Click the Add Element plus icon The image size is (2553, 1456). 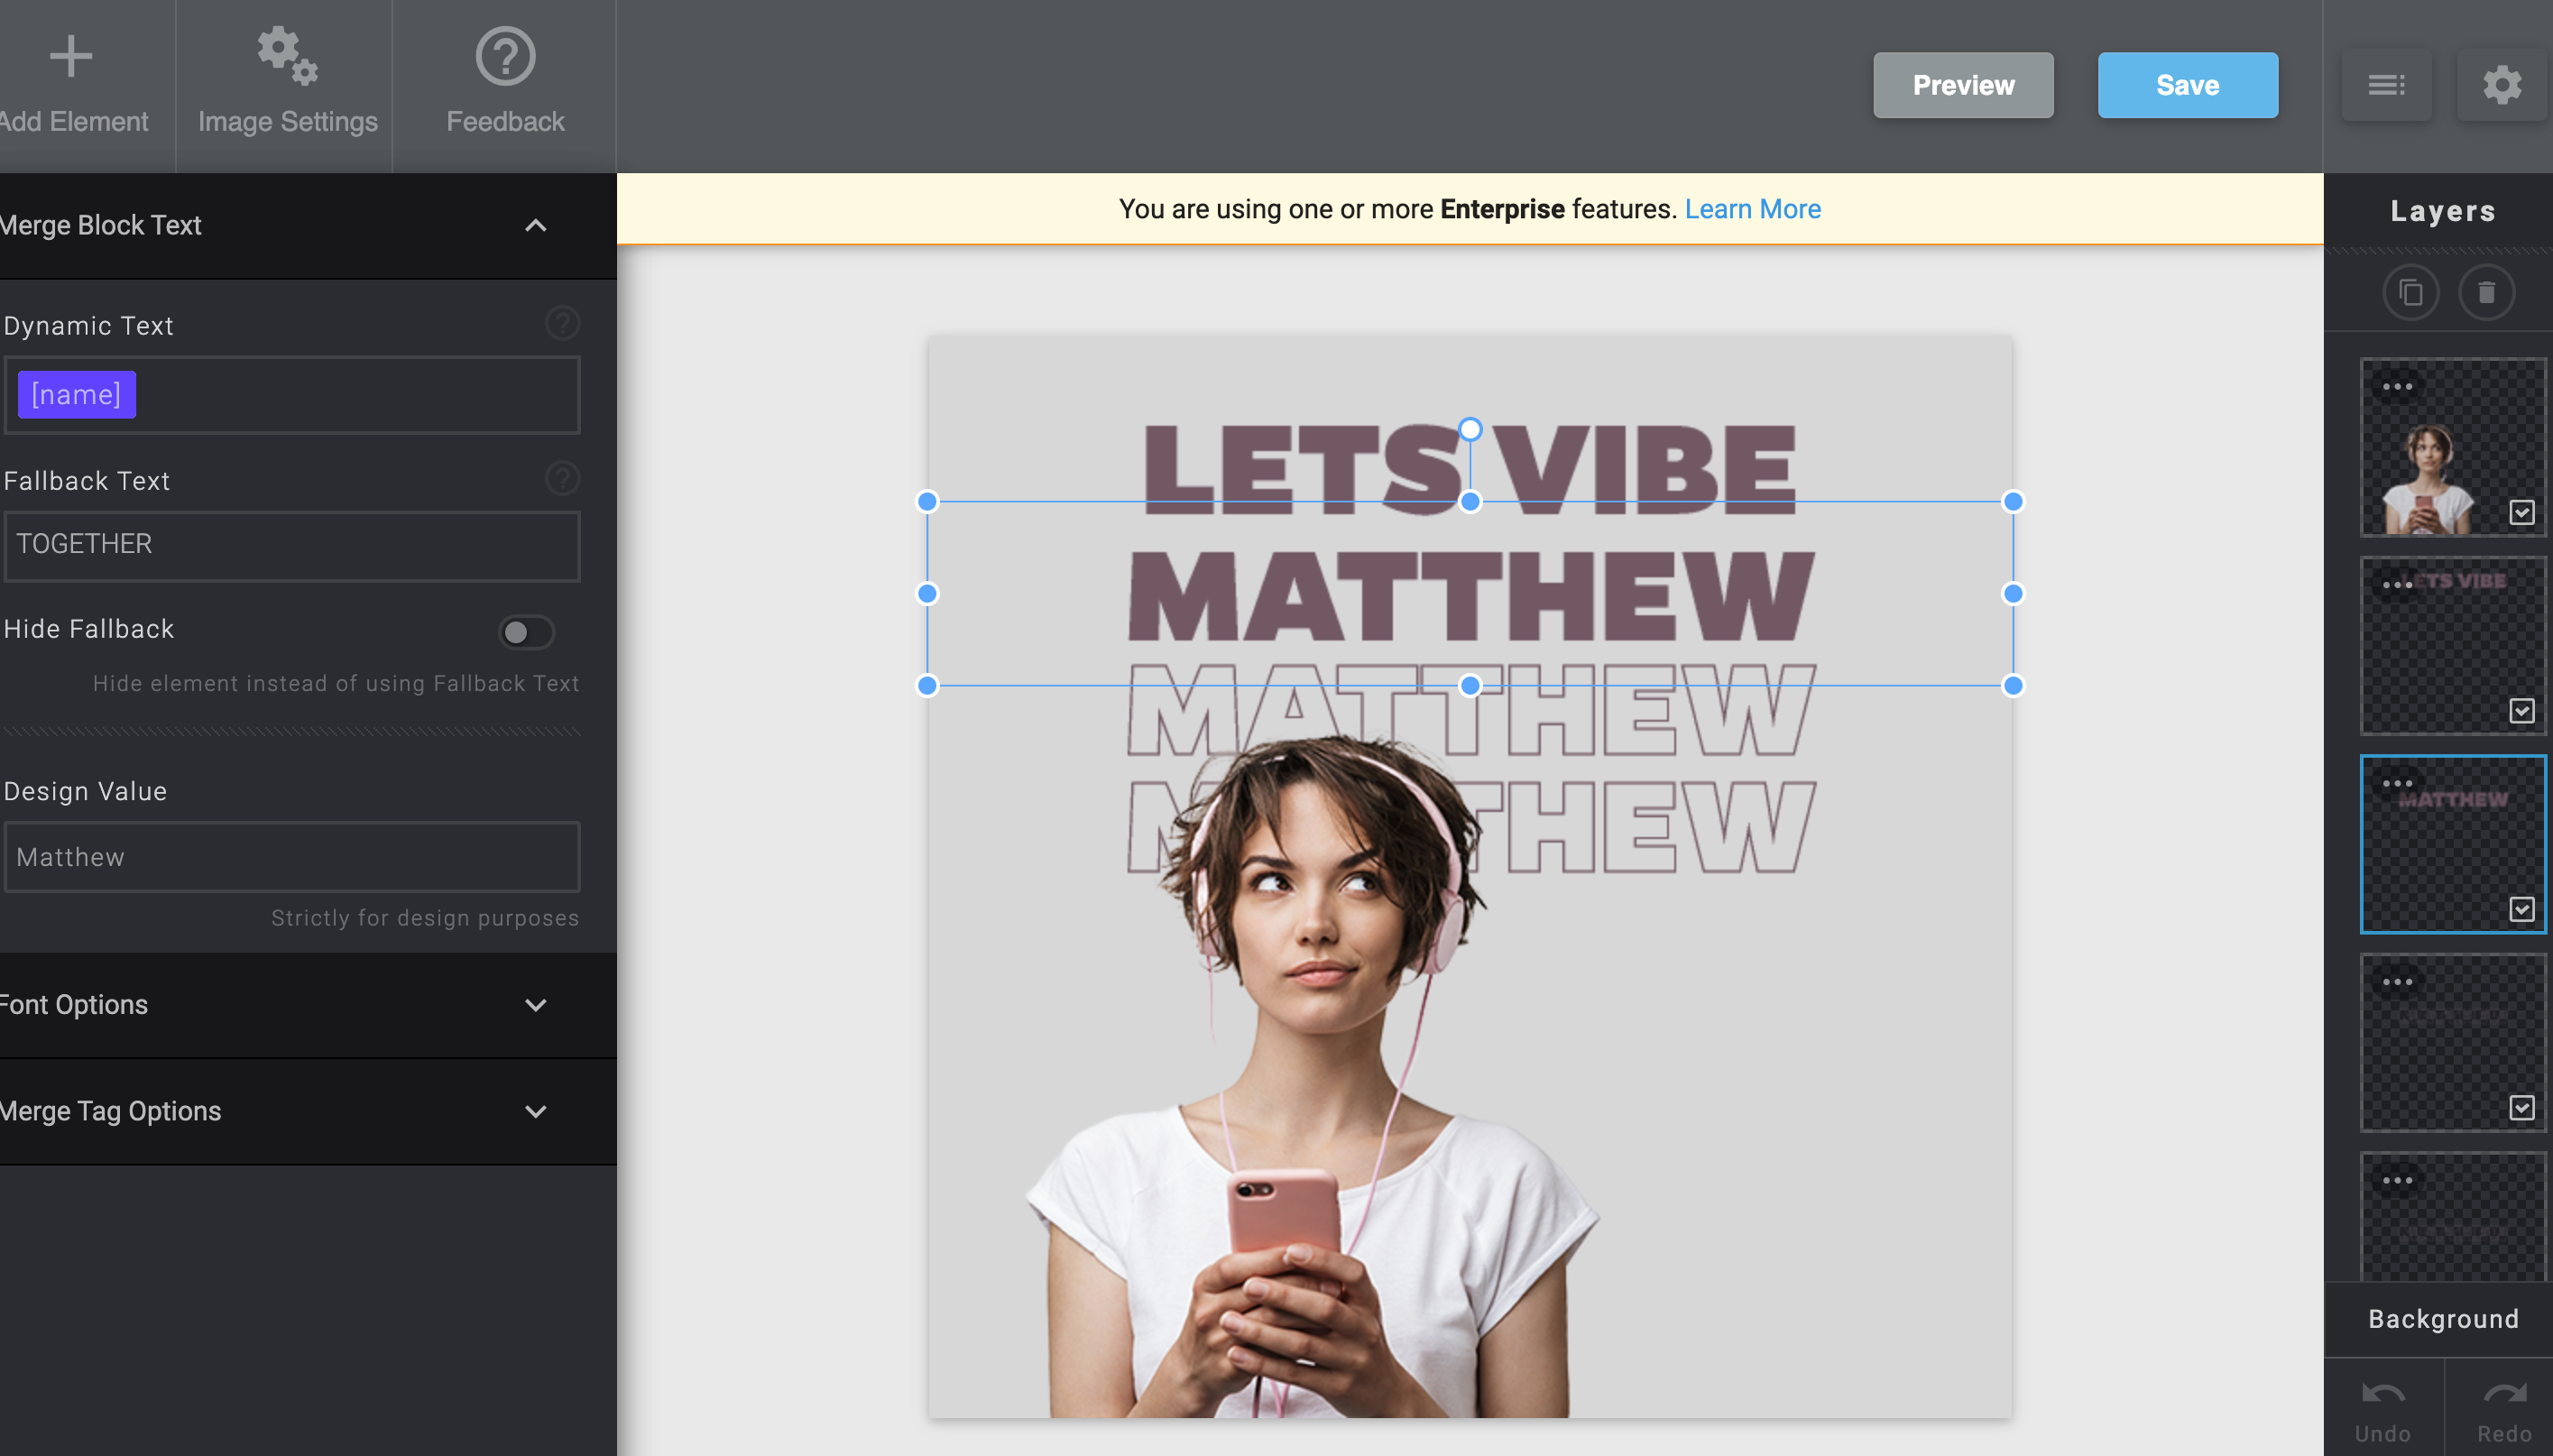tap(71, 56)
